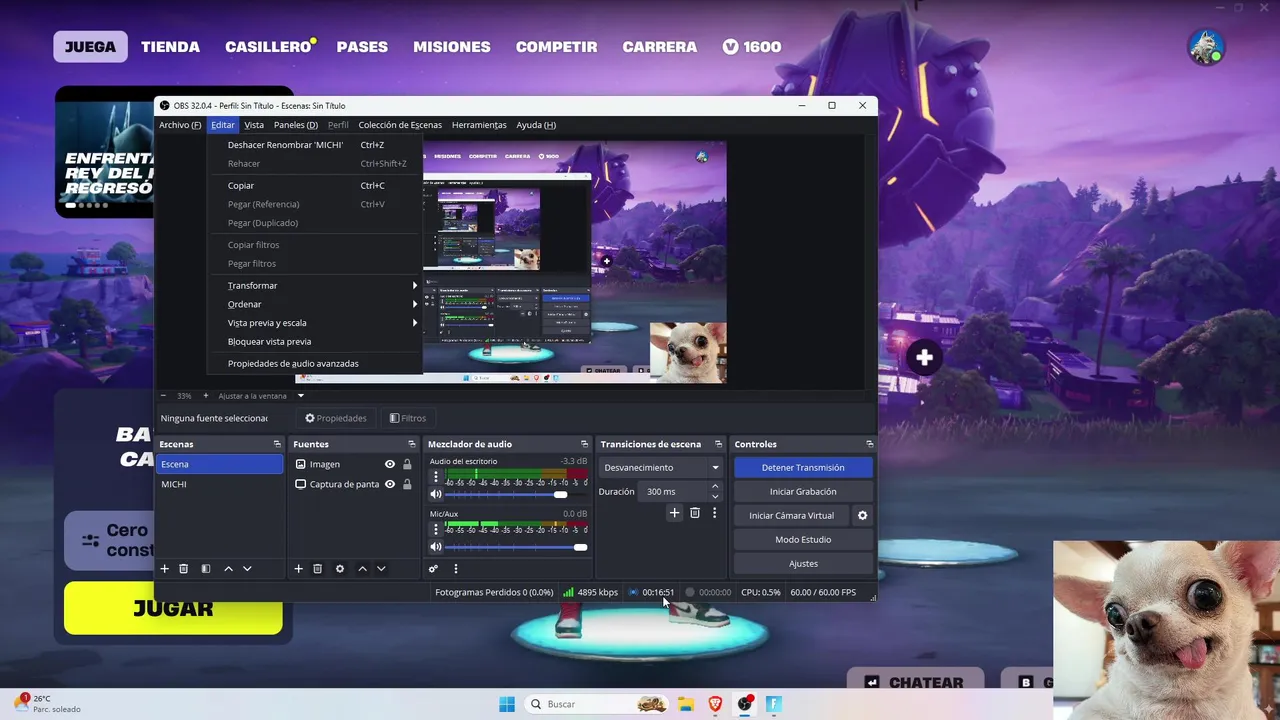The width and height of the screenshot is (1280, 720).
Task: Lock the Imagen source
Action: (407, 464)
